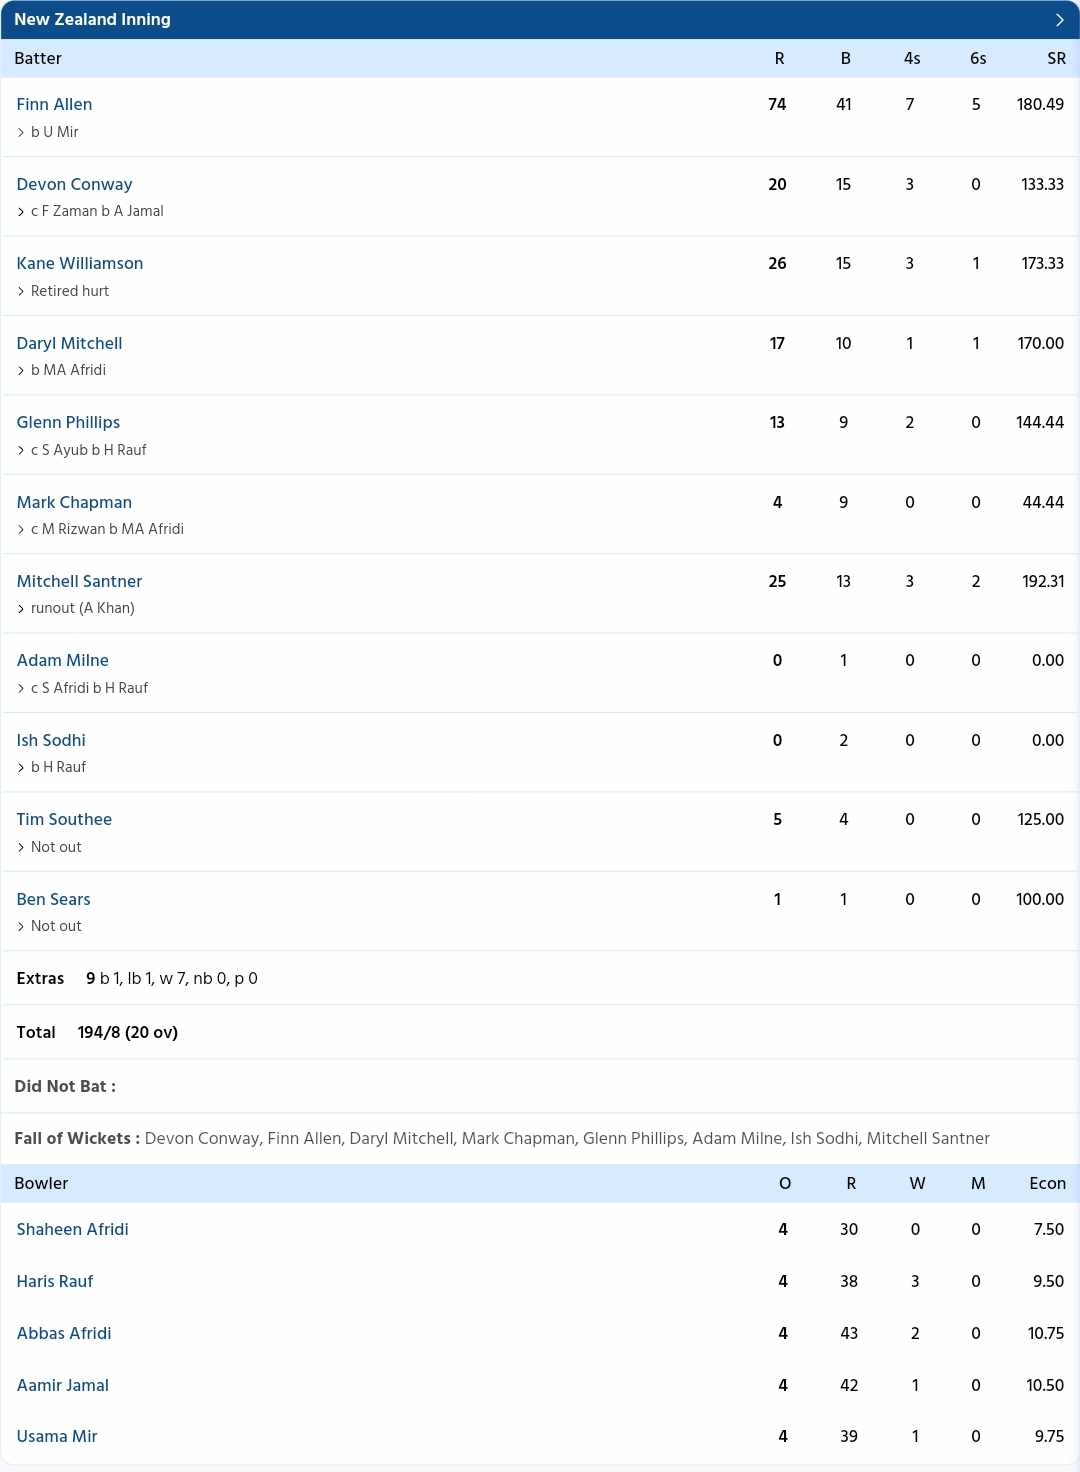Click the New Zealand Inning title
Screen dimensions: 1080x1472
(92, 19)
